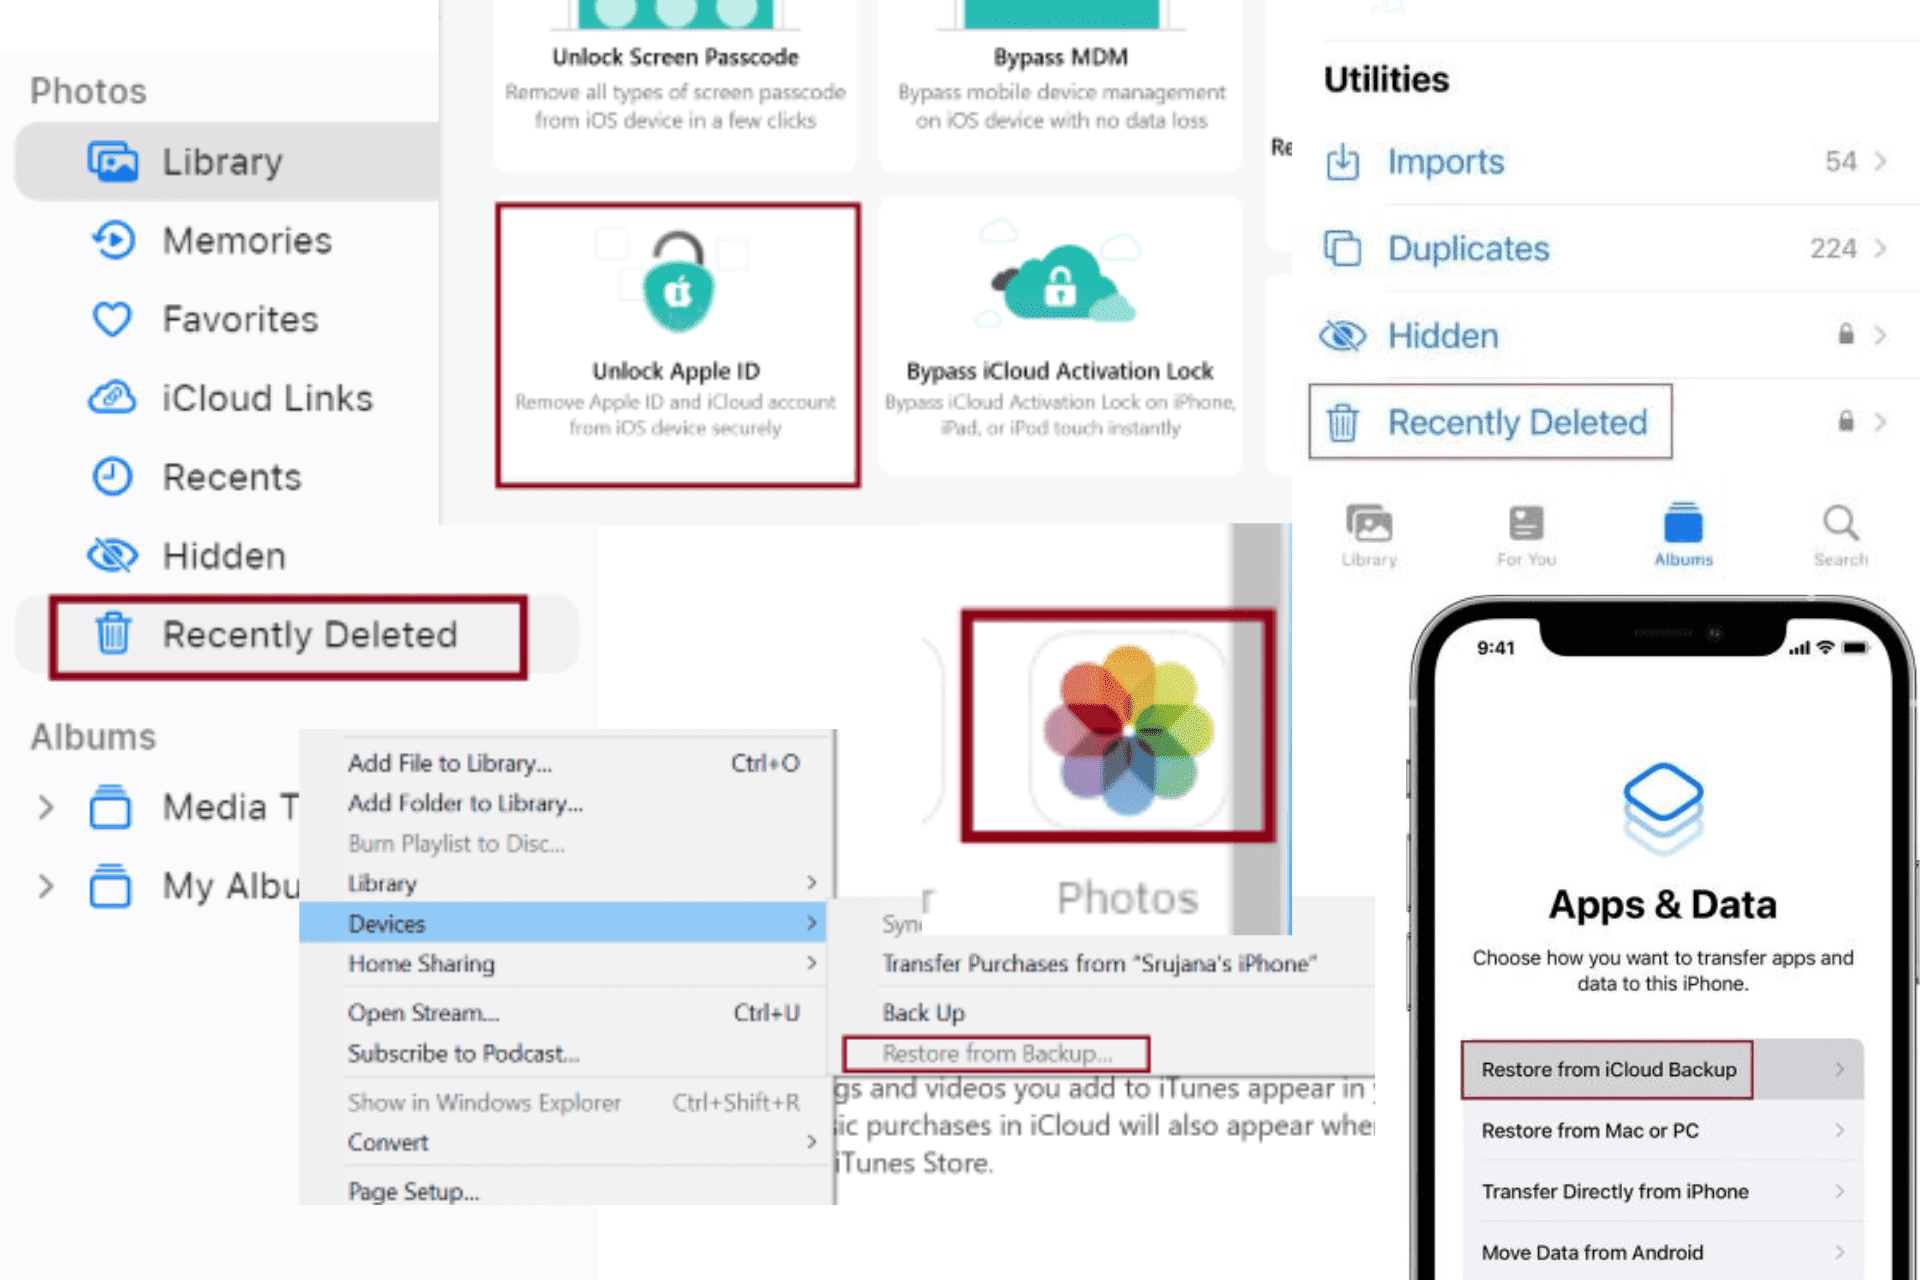Click the Library icon in Photos sidebar
Screen dimensions: 1920x1280
point(114,160)
